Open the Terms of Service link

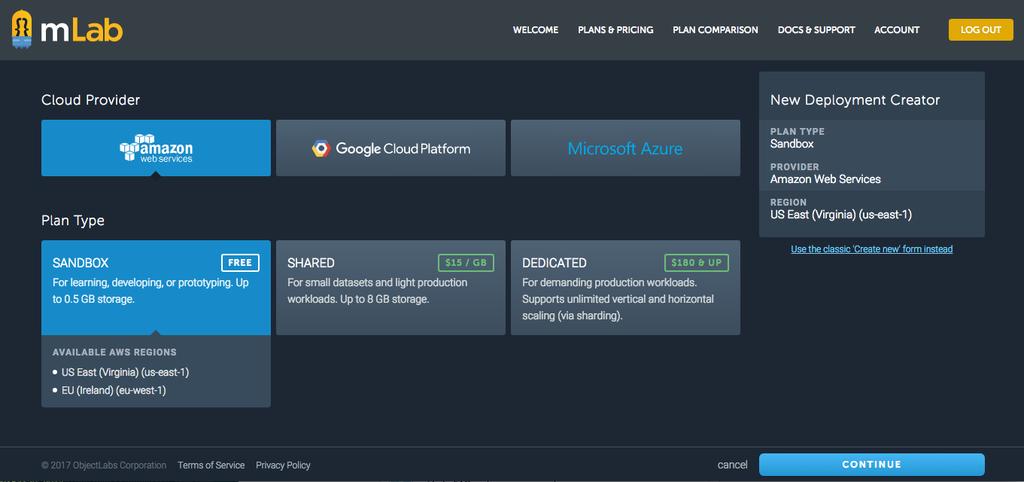[211, 465]
